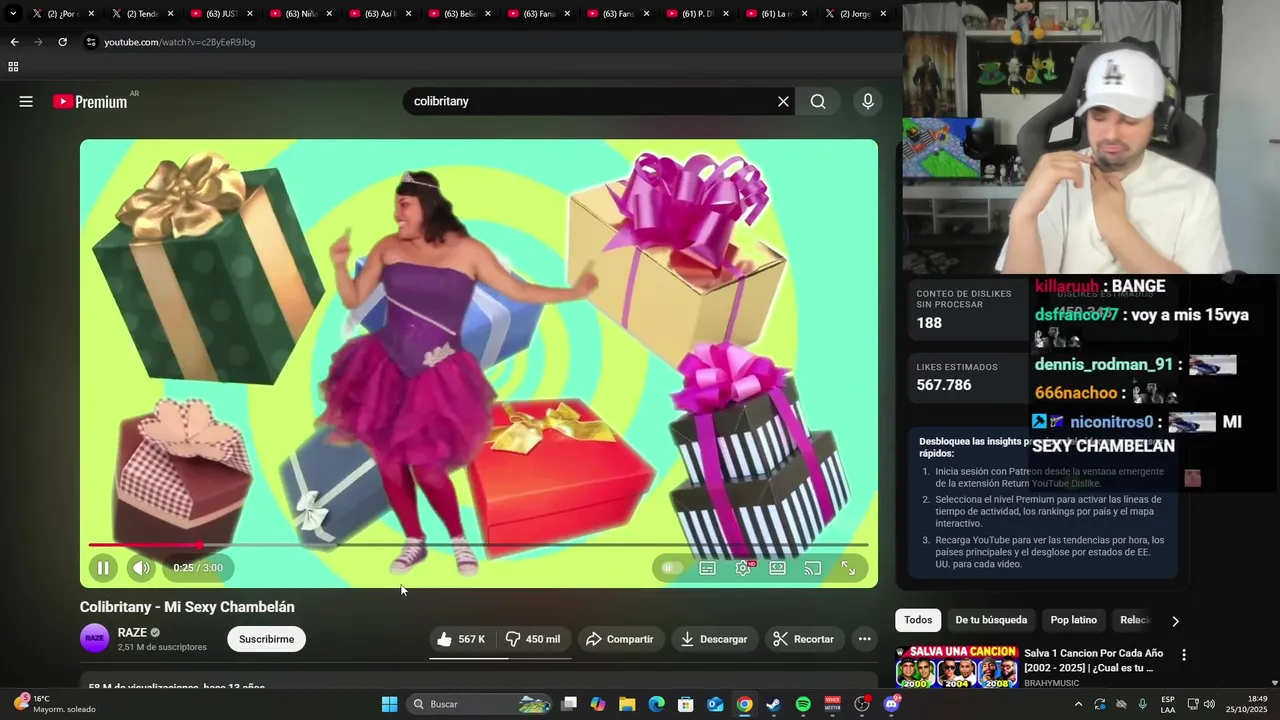Viewport: 1280px width, 720px height.
Task: Like the video showing 567 K
Action: click(461, 639)
